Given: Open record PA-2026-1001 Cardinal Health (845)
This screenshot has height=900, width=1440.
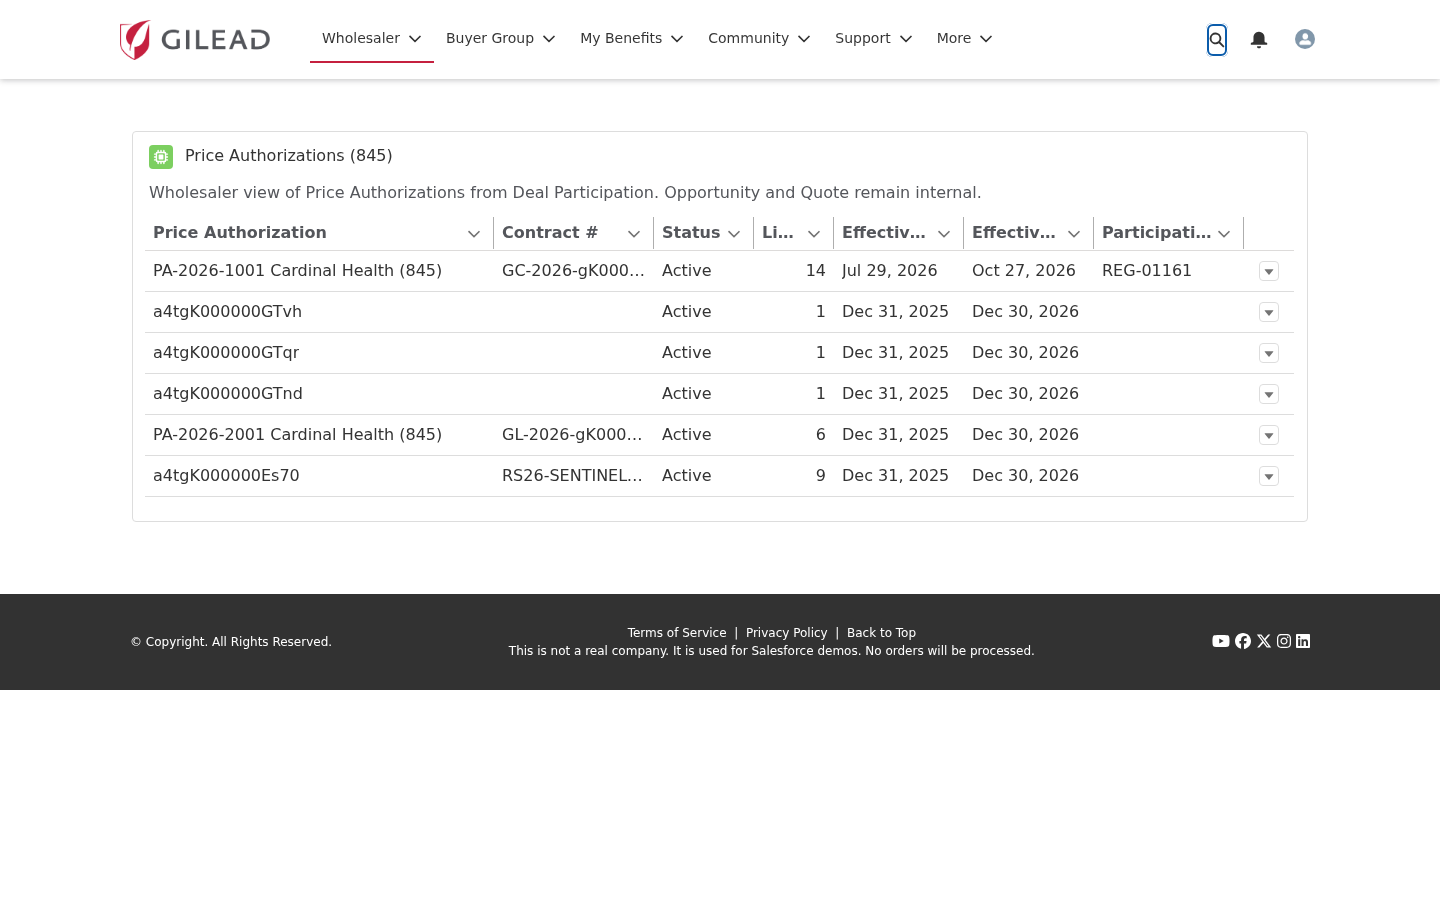Looking at the screenshot, I should click(x=297, y=271).
